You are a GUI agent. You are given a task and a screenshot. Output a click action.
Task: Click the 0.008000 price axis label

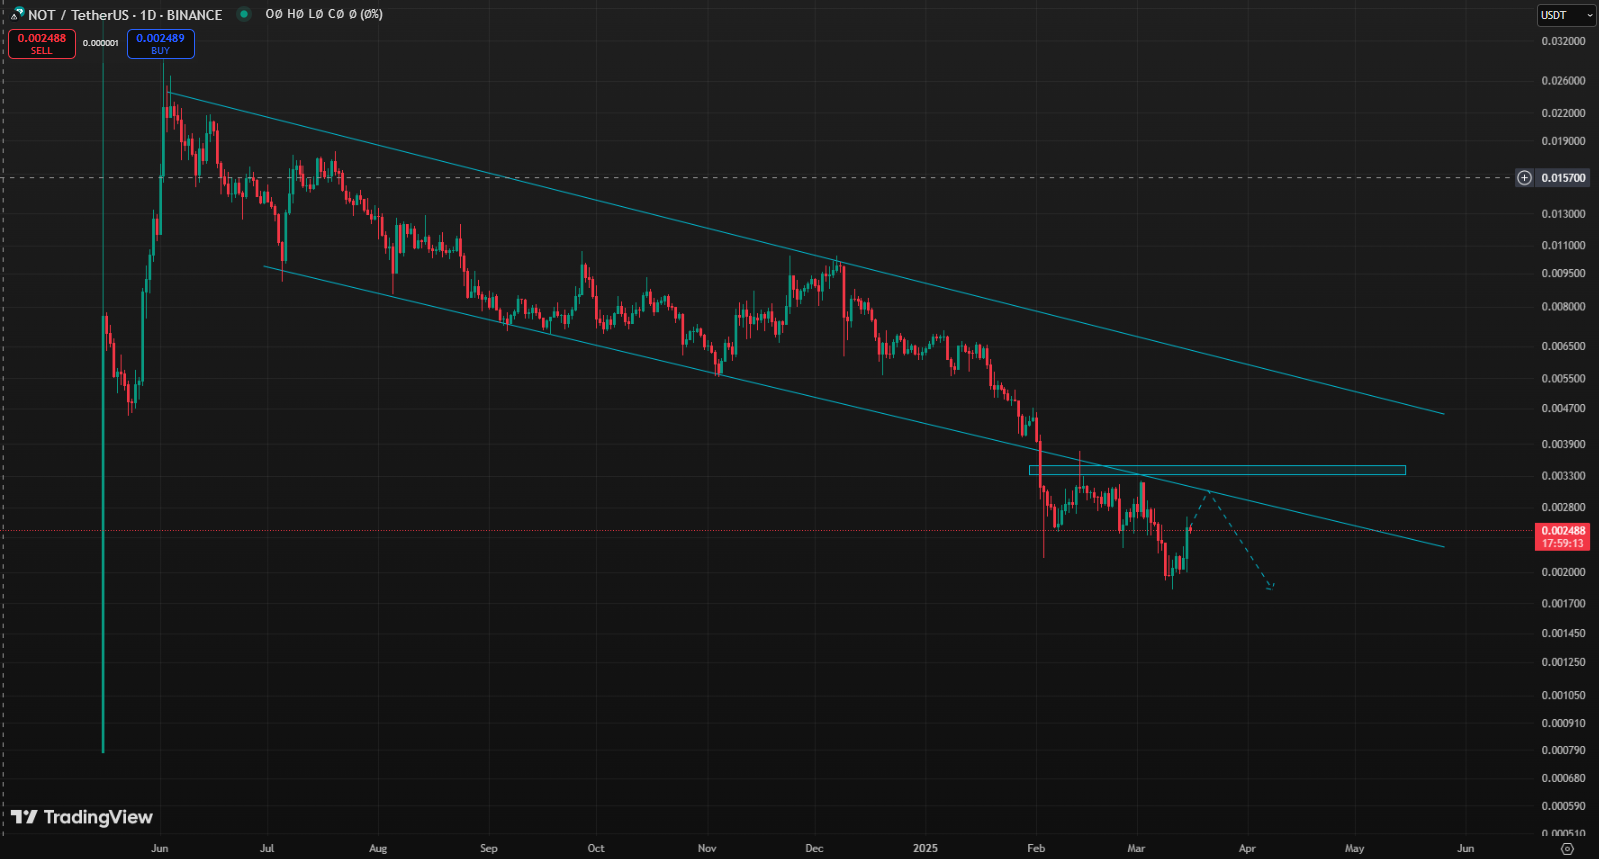(x=1563, y=307)
